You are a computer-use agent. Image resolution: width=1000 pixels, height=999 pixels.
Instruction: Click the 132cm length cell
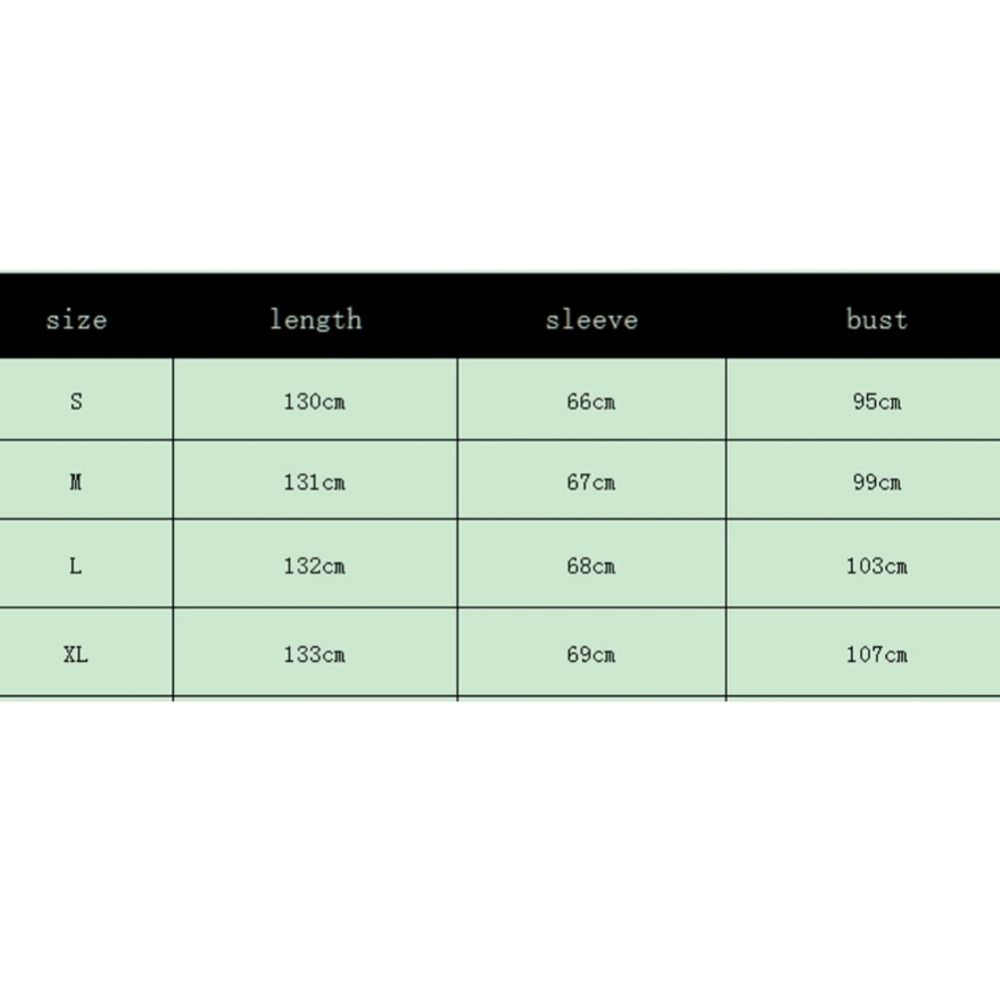pyautogui.click(x=314, y=565)
